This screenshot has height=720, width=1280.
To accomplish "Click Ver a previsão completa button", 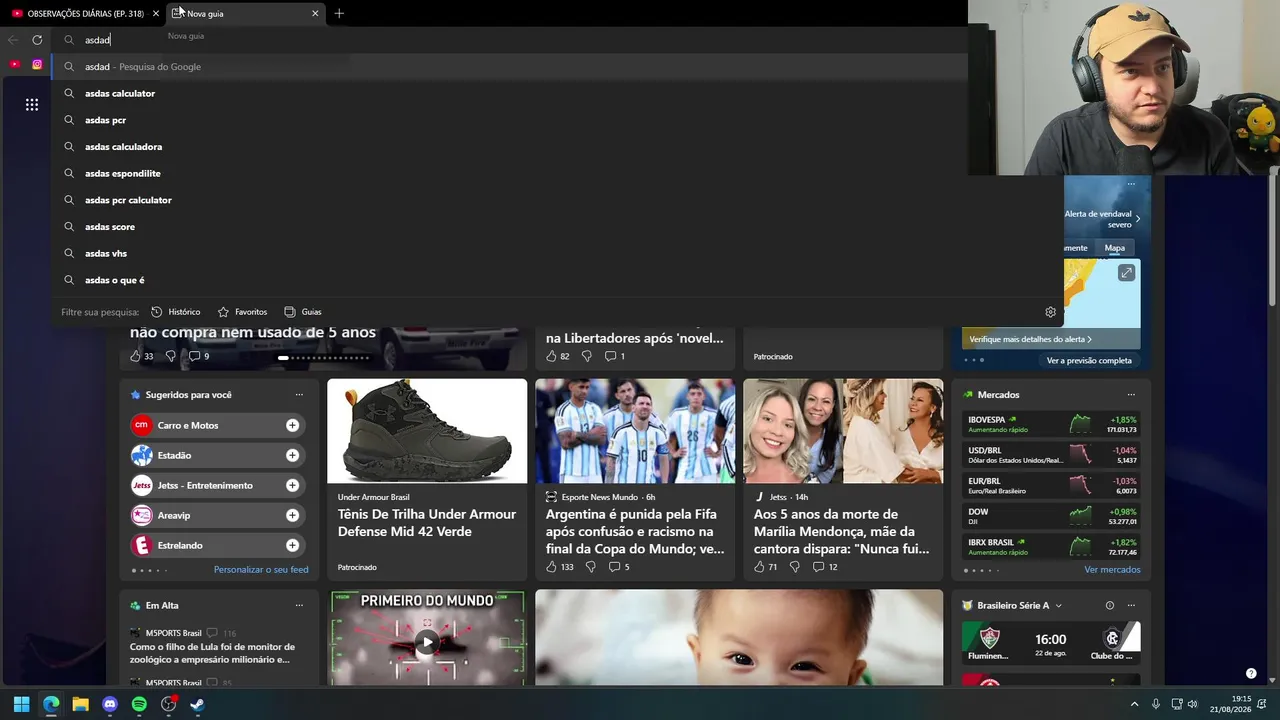I will 1089,360.
